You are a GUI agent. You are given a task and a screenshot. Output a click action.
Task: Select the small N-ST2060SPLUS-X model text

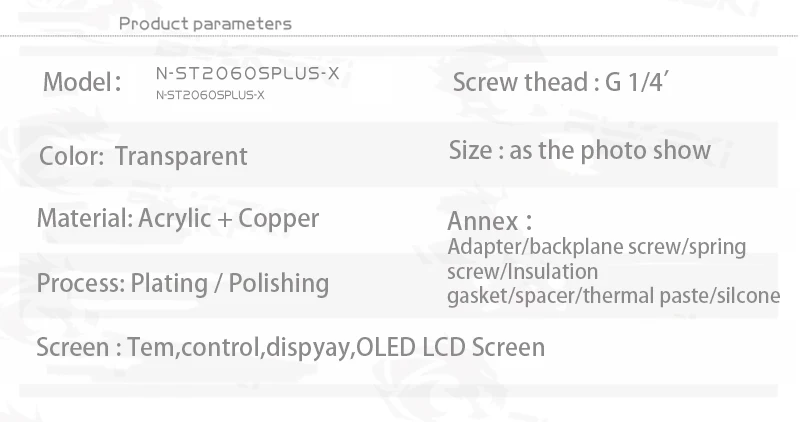click(210, 95)
